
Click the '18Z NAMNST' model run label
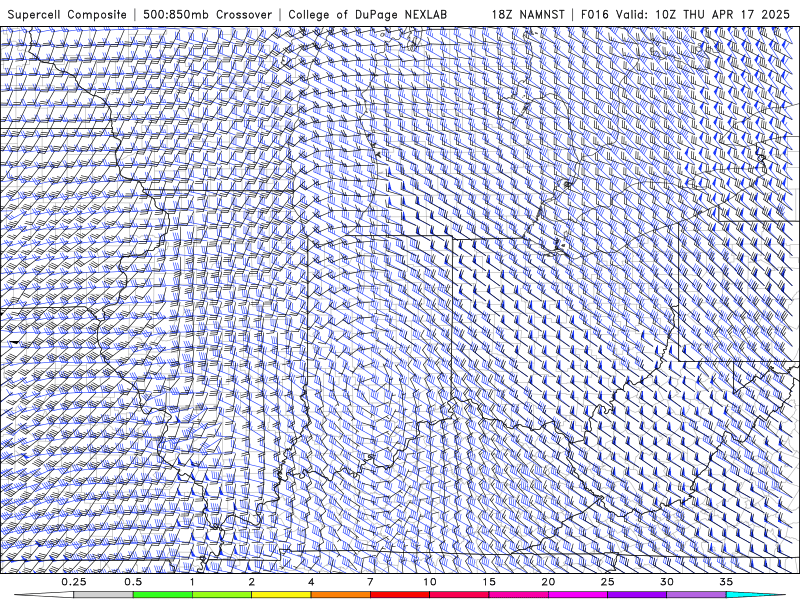pos(528,15)
